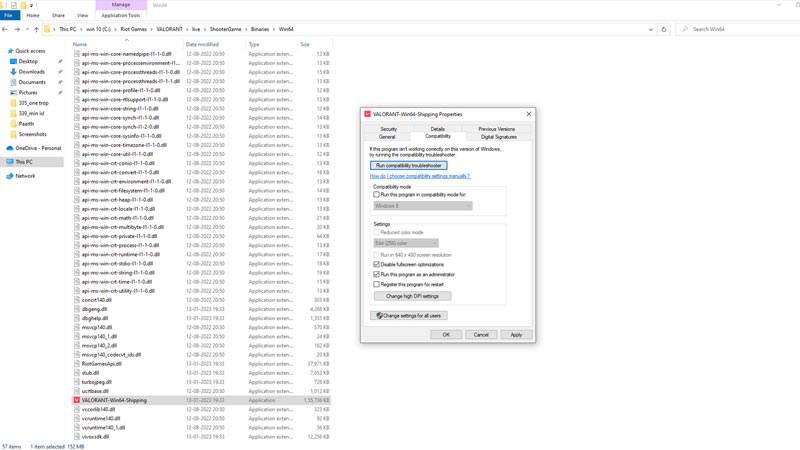Toggle Reduced color mode checkbox

click(377, 232)
